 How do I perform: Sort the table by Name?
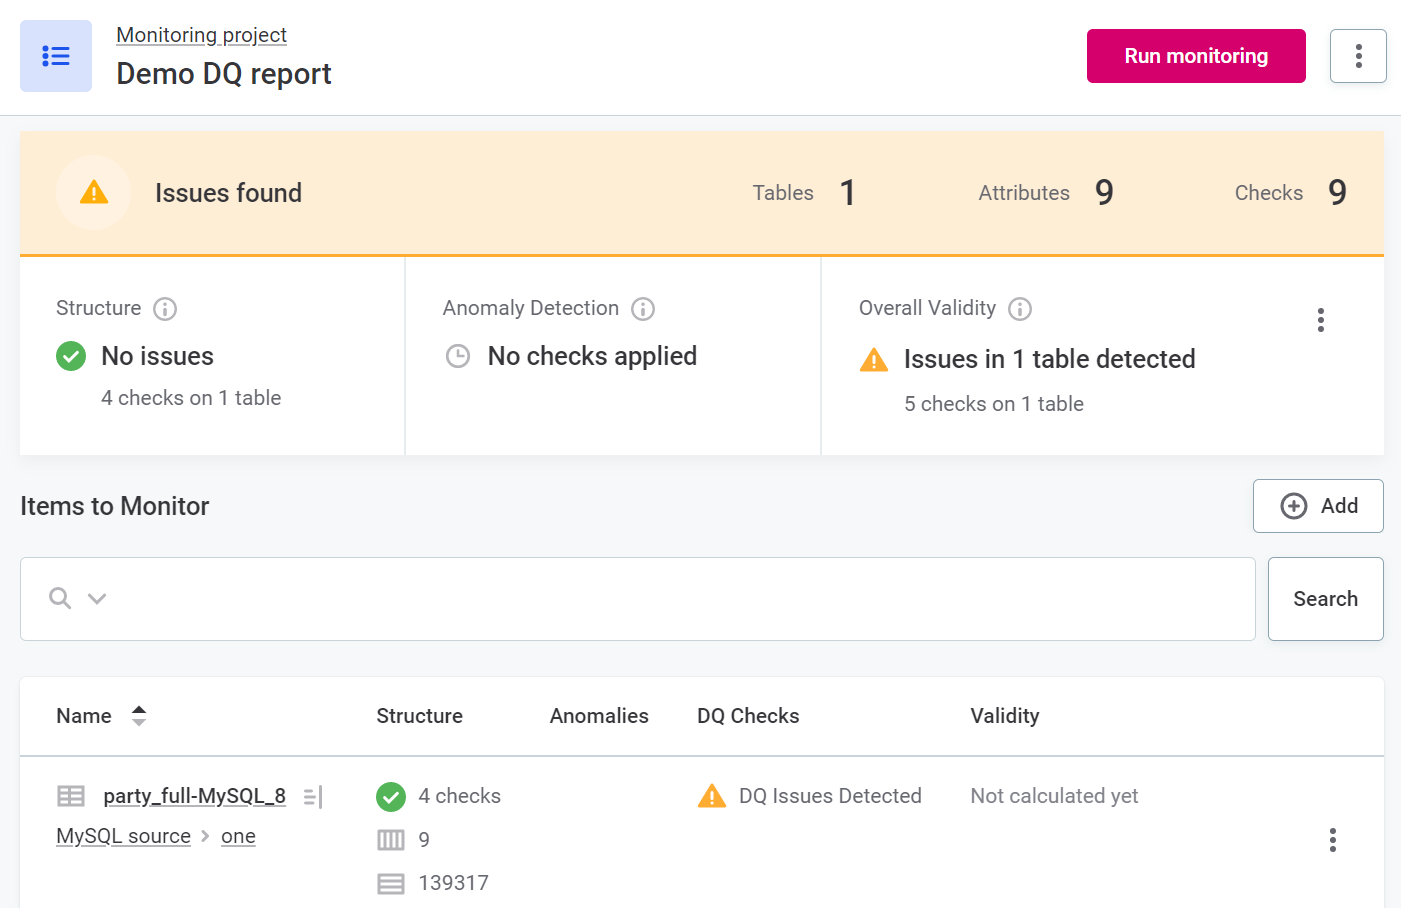(139, 716)
